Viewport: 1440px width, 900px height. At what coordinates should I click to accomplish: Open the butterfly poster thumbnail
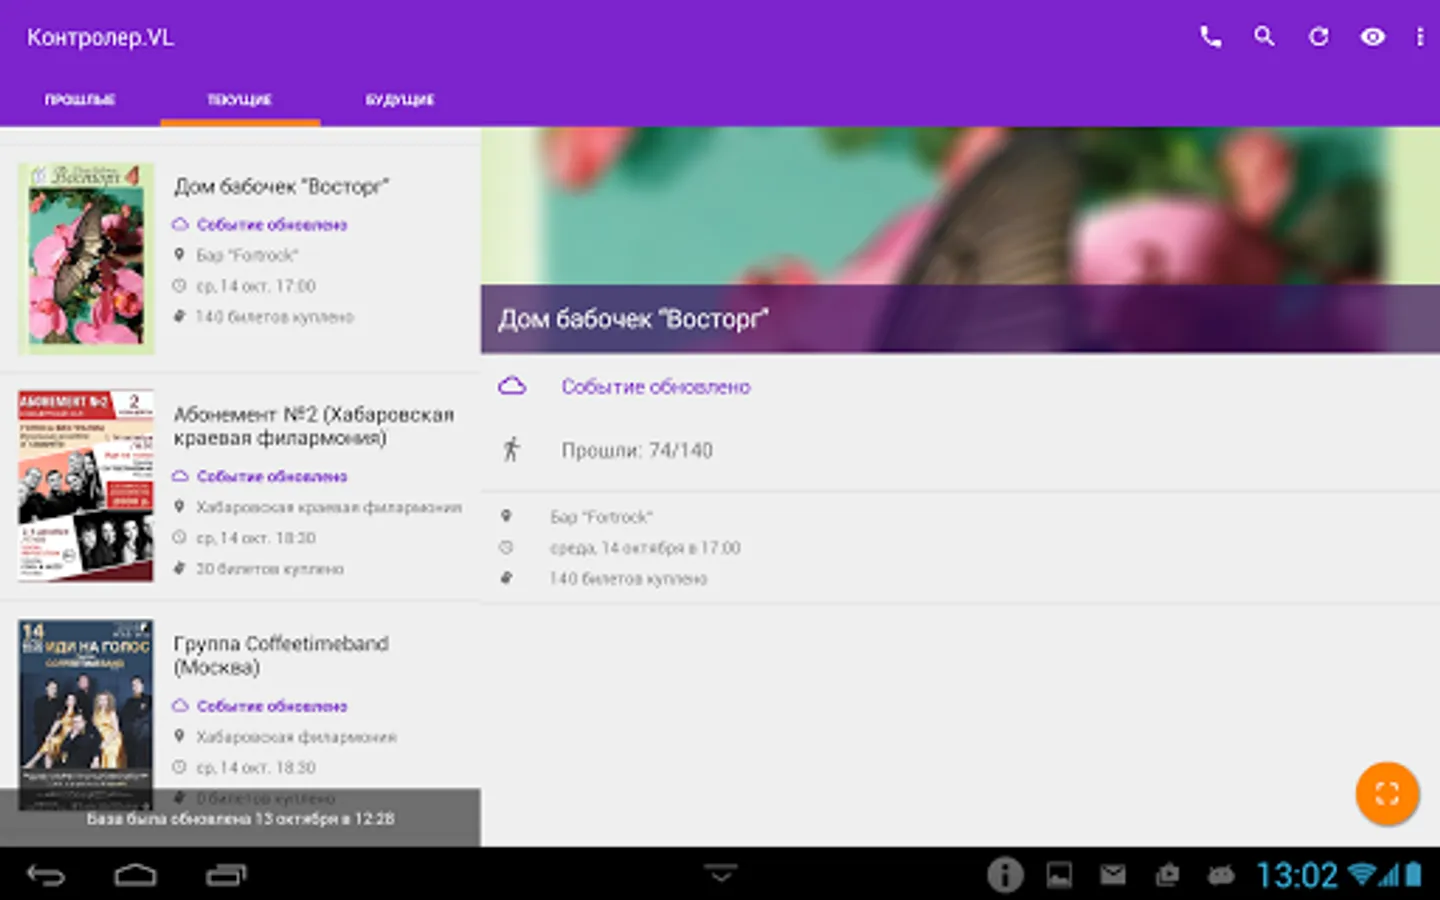[x=86, y=259]
